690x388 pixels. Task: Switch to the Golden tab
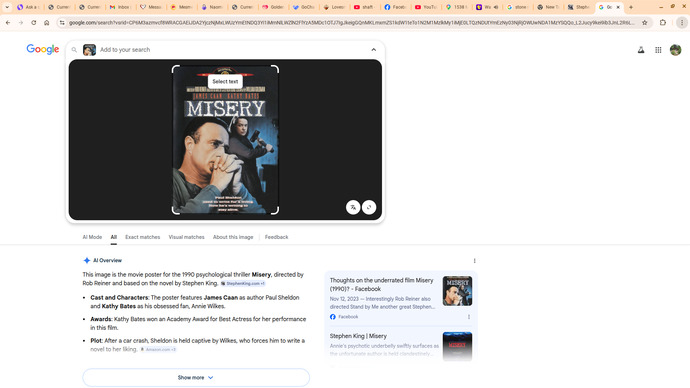point(273,7)
